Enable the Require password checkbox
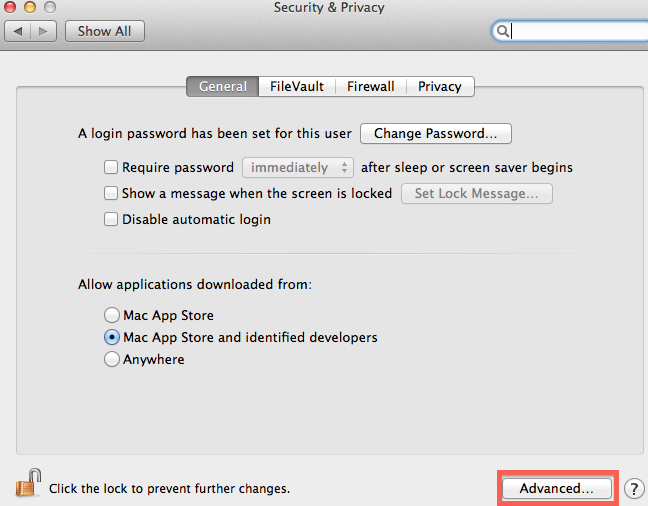The width and height of the screenshot is (648, 506). coord(111,167)
